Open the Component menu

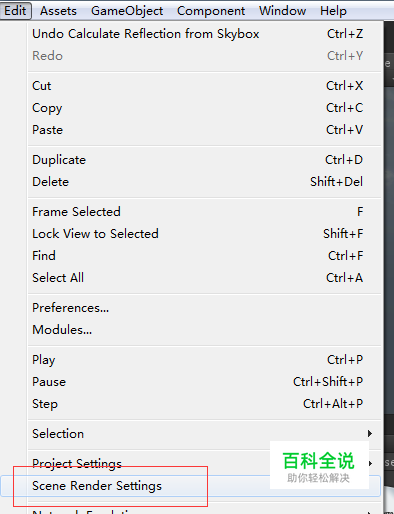tap(211, 11)
